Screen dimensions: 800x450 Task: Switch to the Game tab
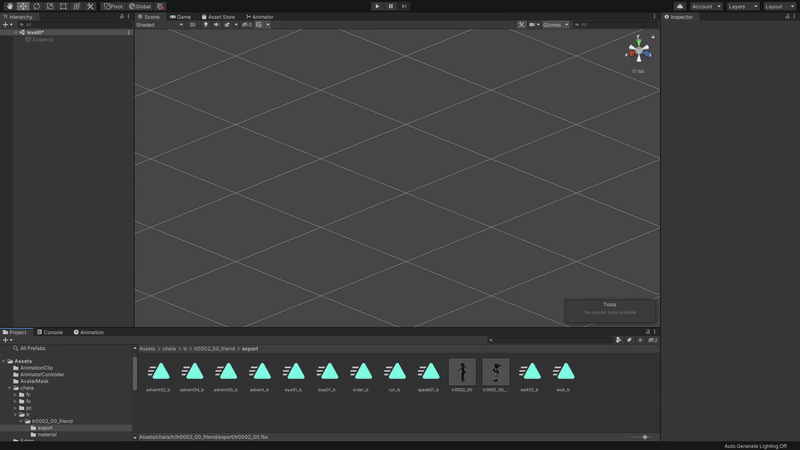point(181,17)
